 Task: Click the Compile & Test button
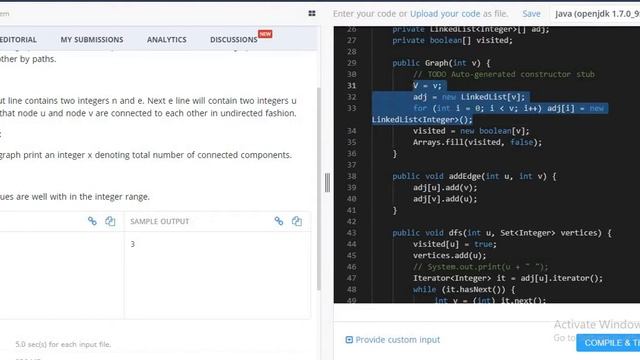(x=608, y=343)
